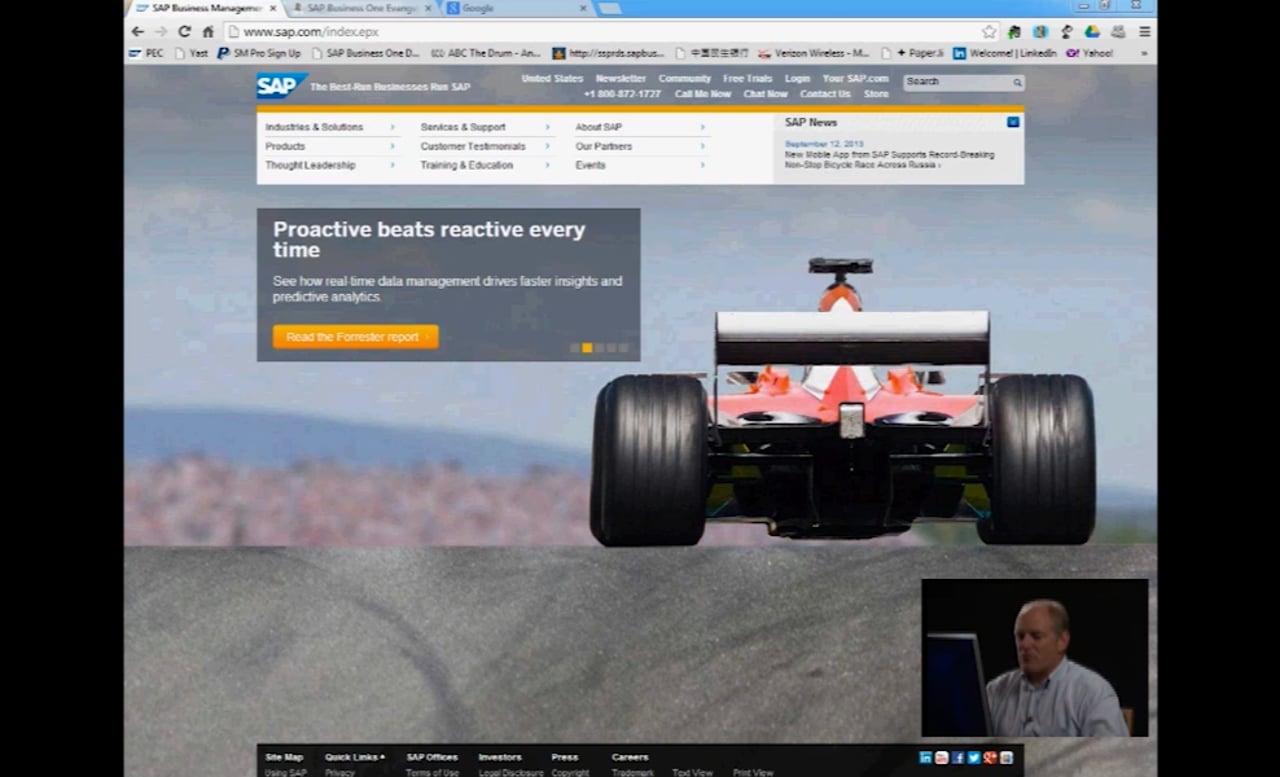This screenshot has width=1280, height=777.
Task: Open the Community link
Action: [x=685, y=78]
